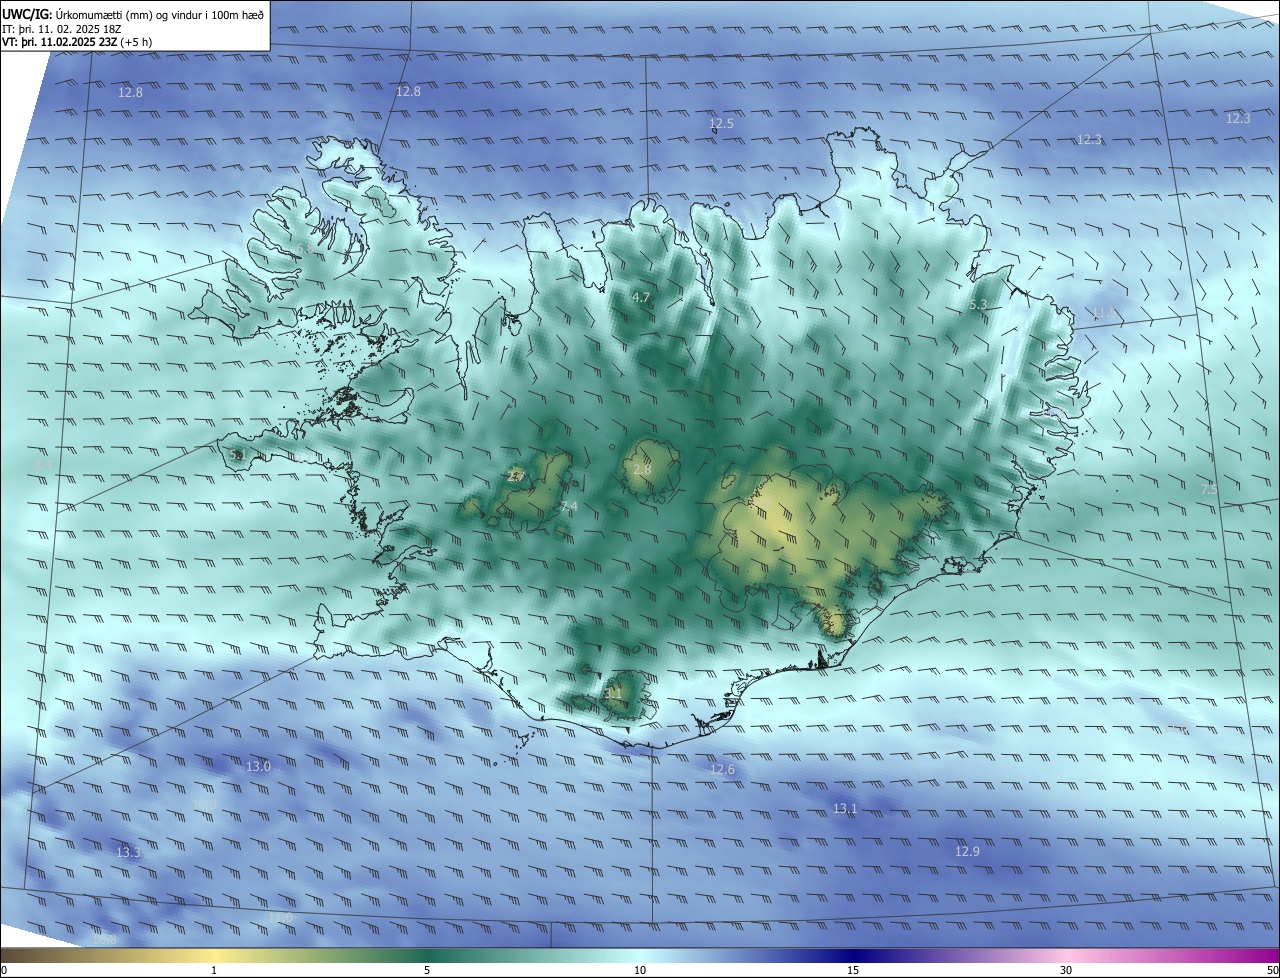Click the 'IT: þri. 11. 02. 2025 18Z' line
Image resolution: width=1280 pixels, height=978 pixels.
click(62, 29)
